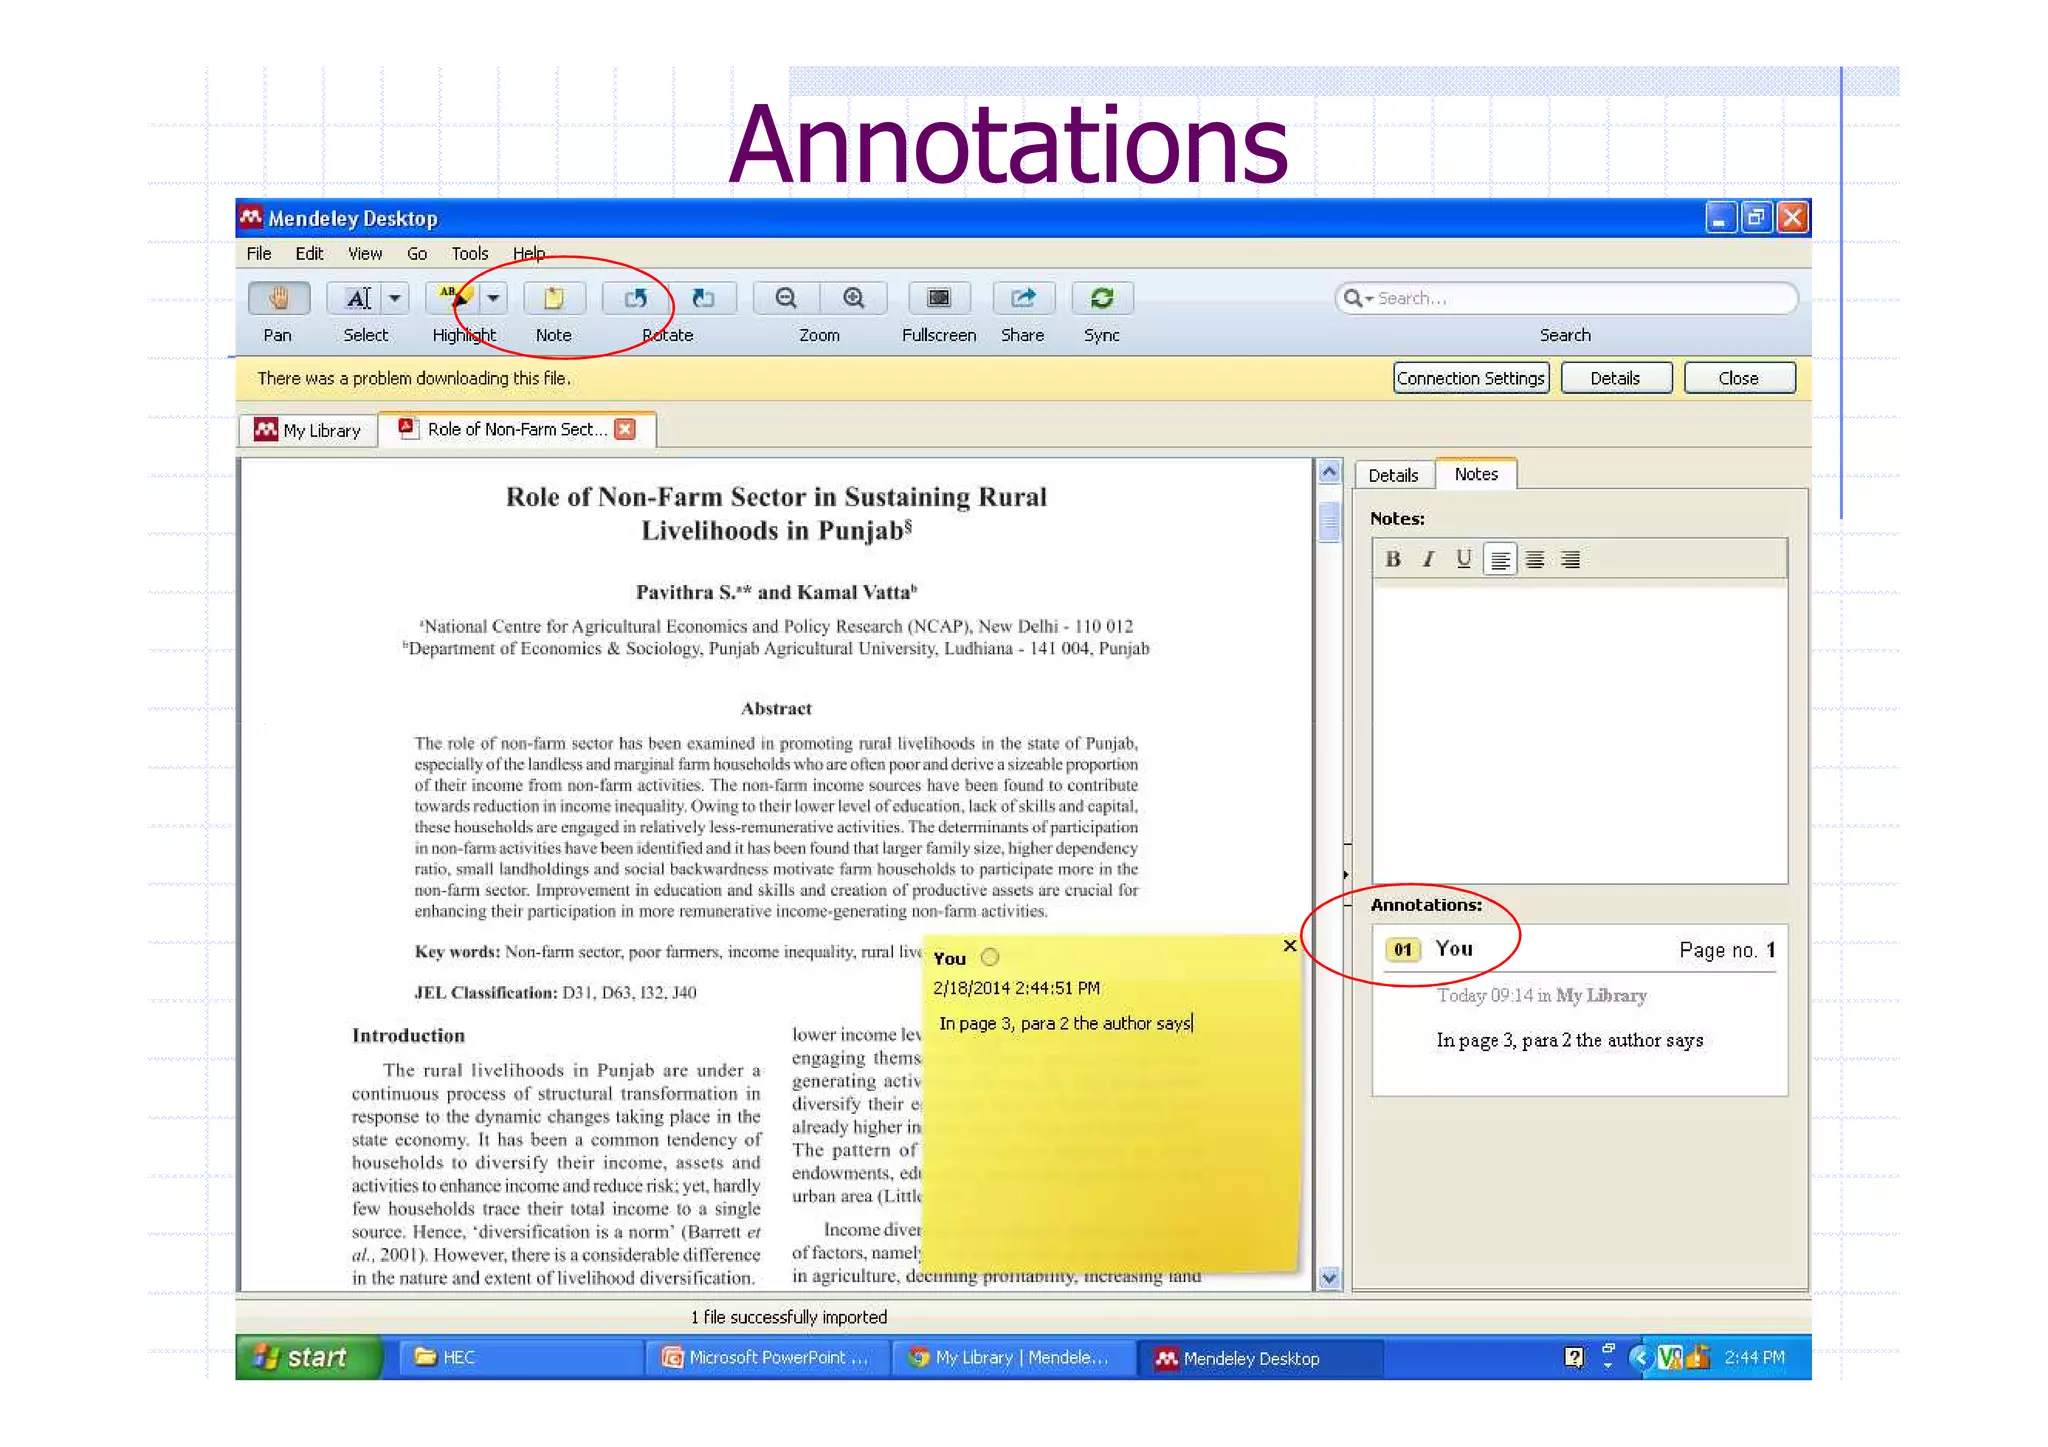Click the help question mark tray icon
The height and width of the screenshot is (1447, 2048).
click(1573, 1357)
